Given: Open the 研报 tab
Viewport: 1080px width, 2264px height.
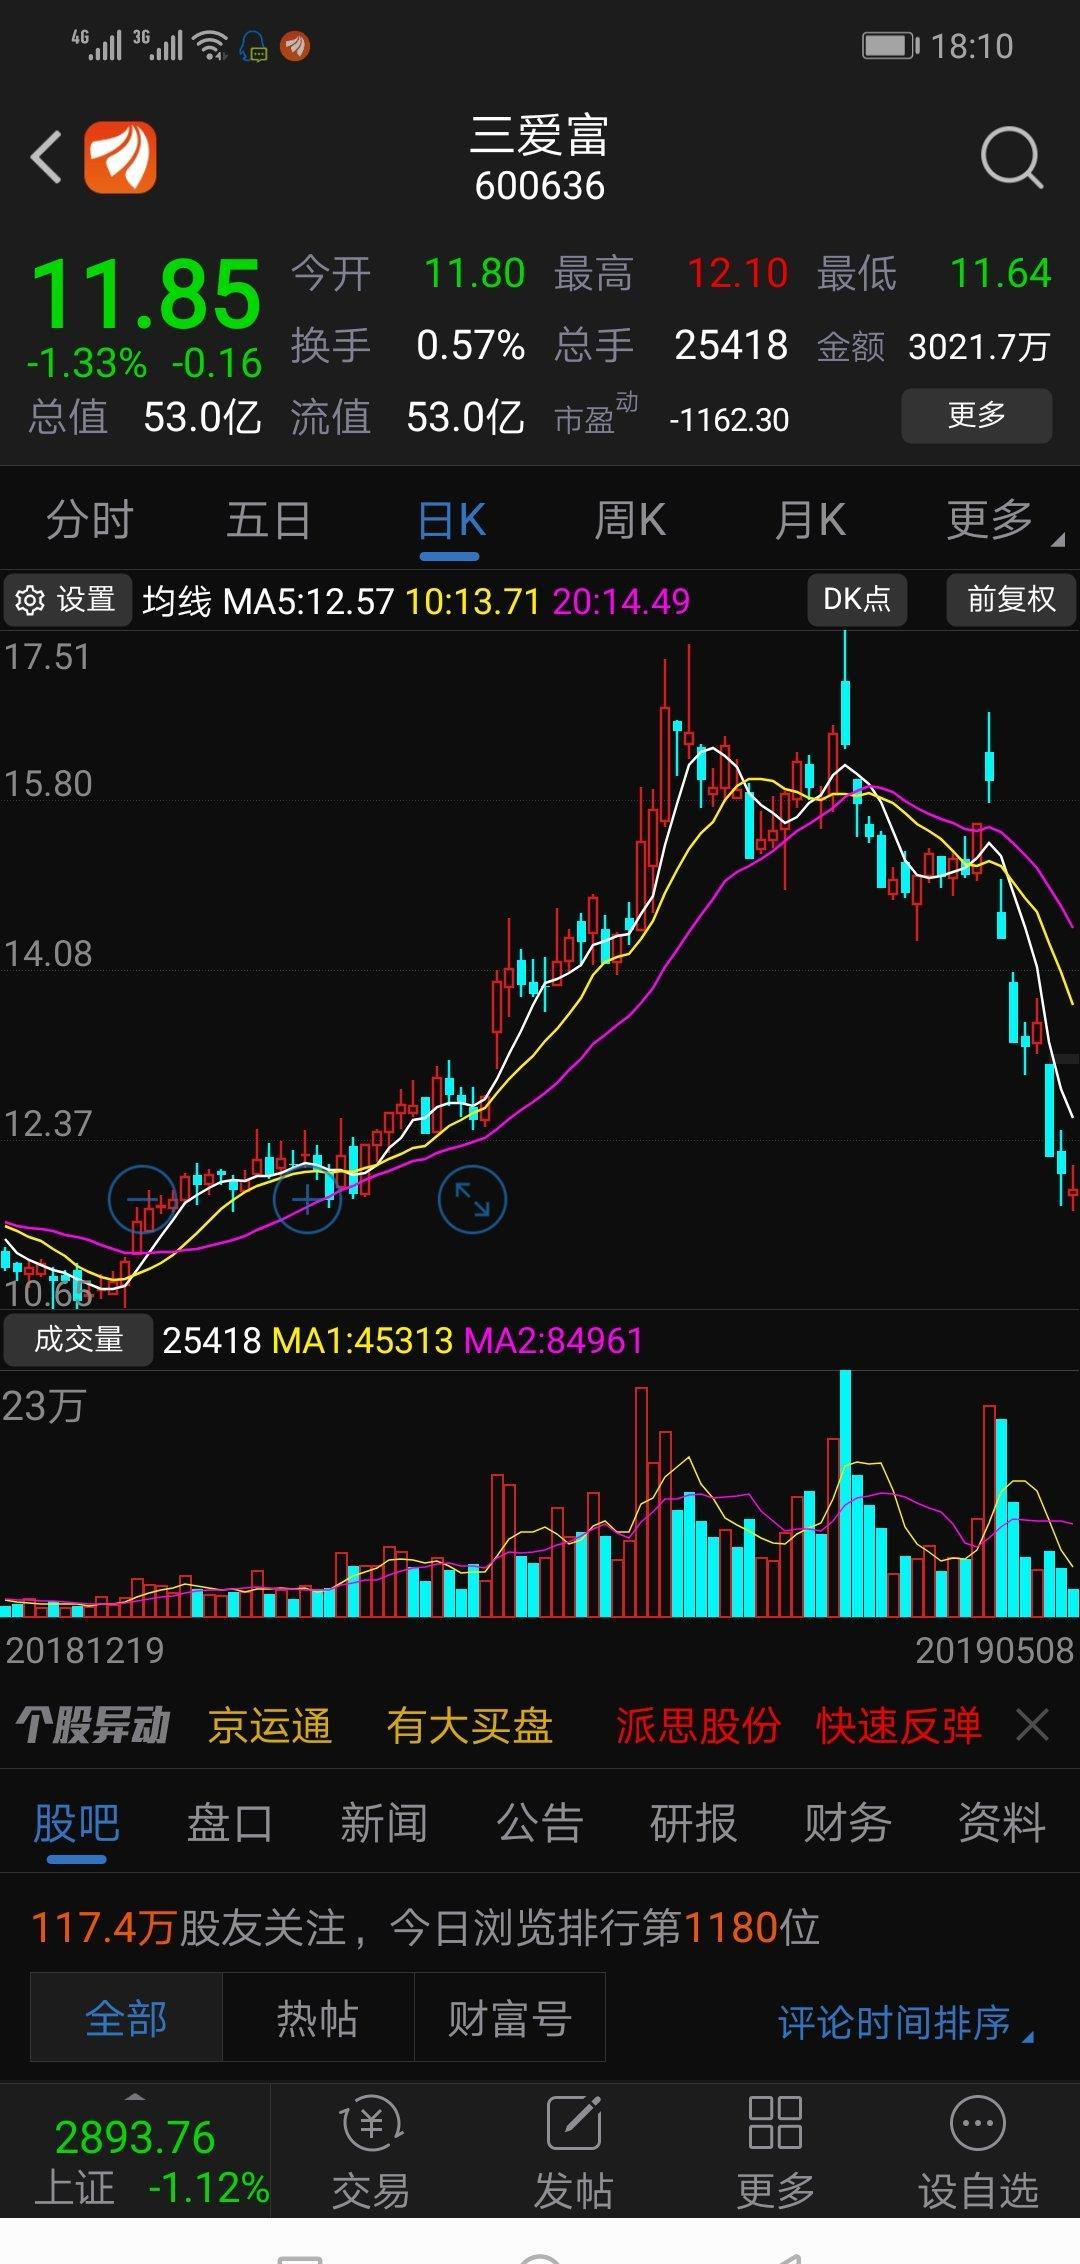Looking at the screenshot, I should (x=694, y=1823).
